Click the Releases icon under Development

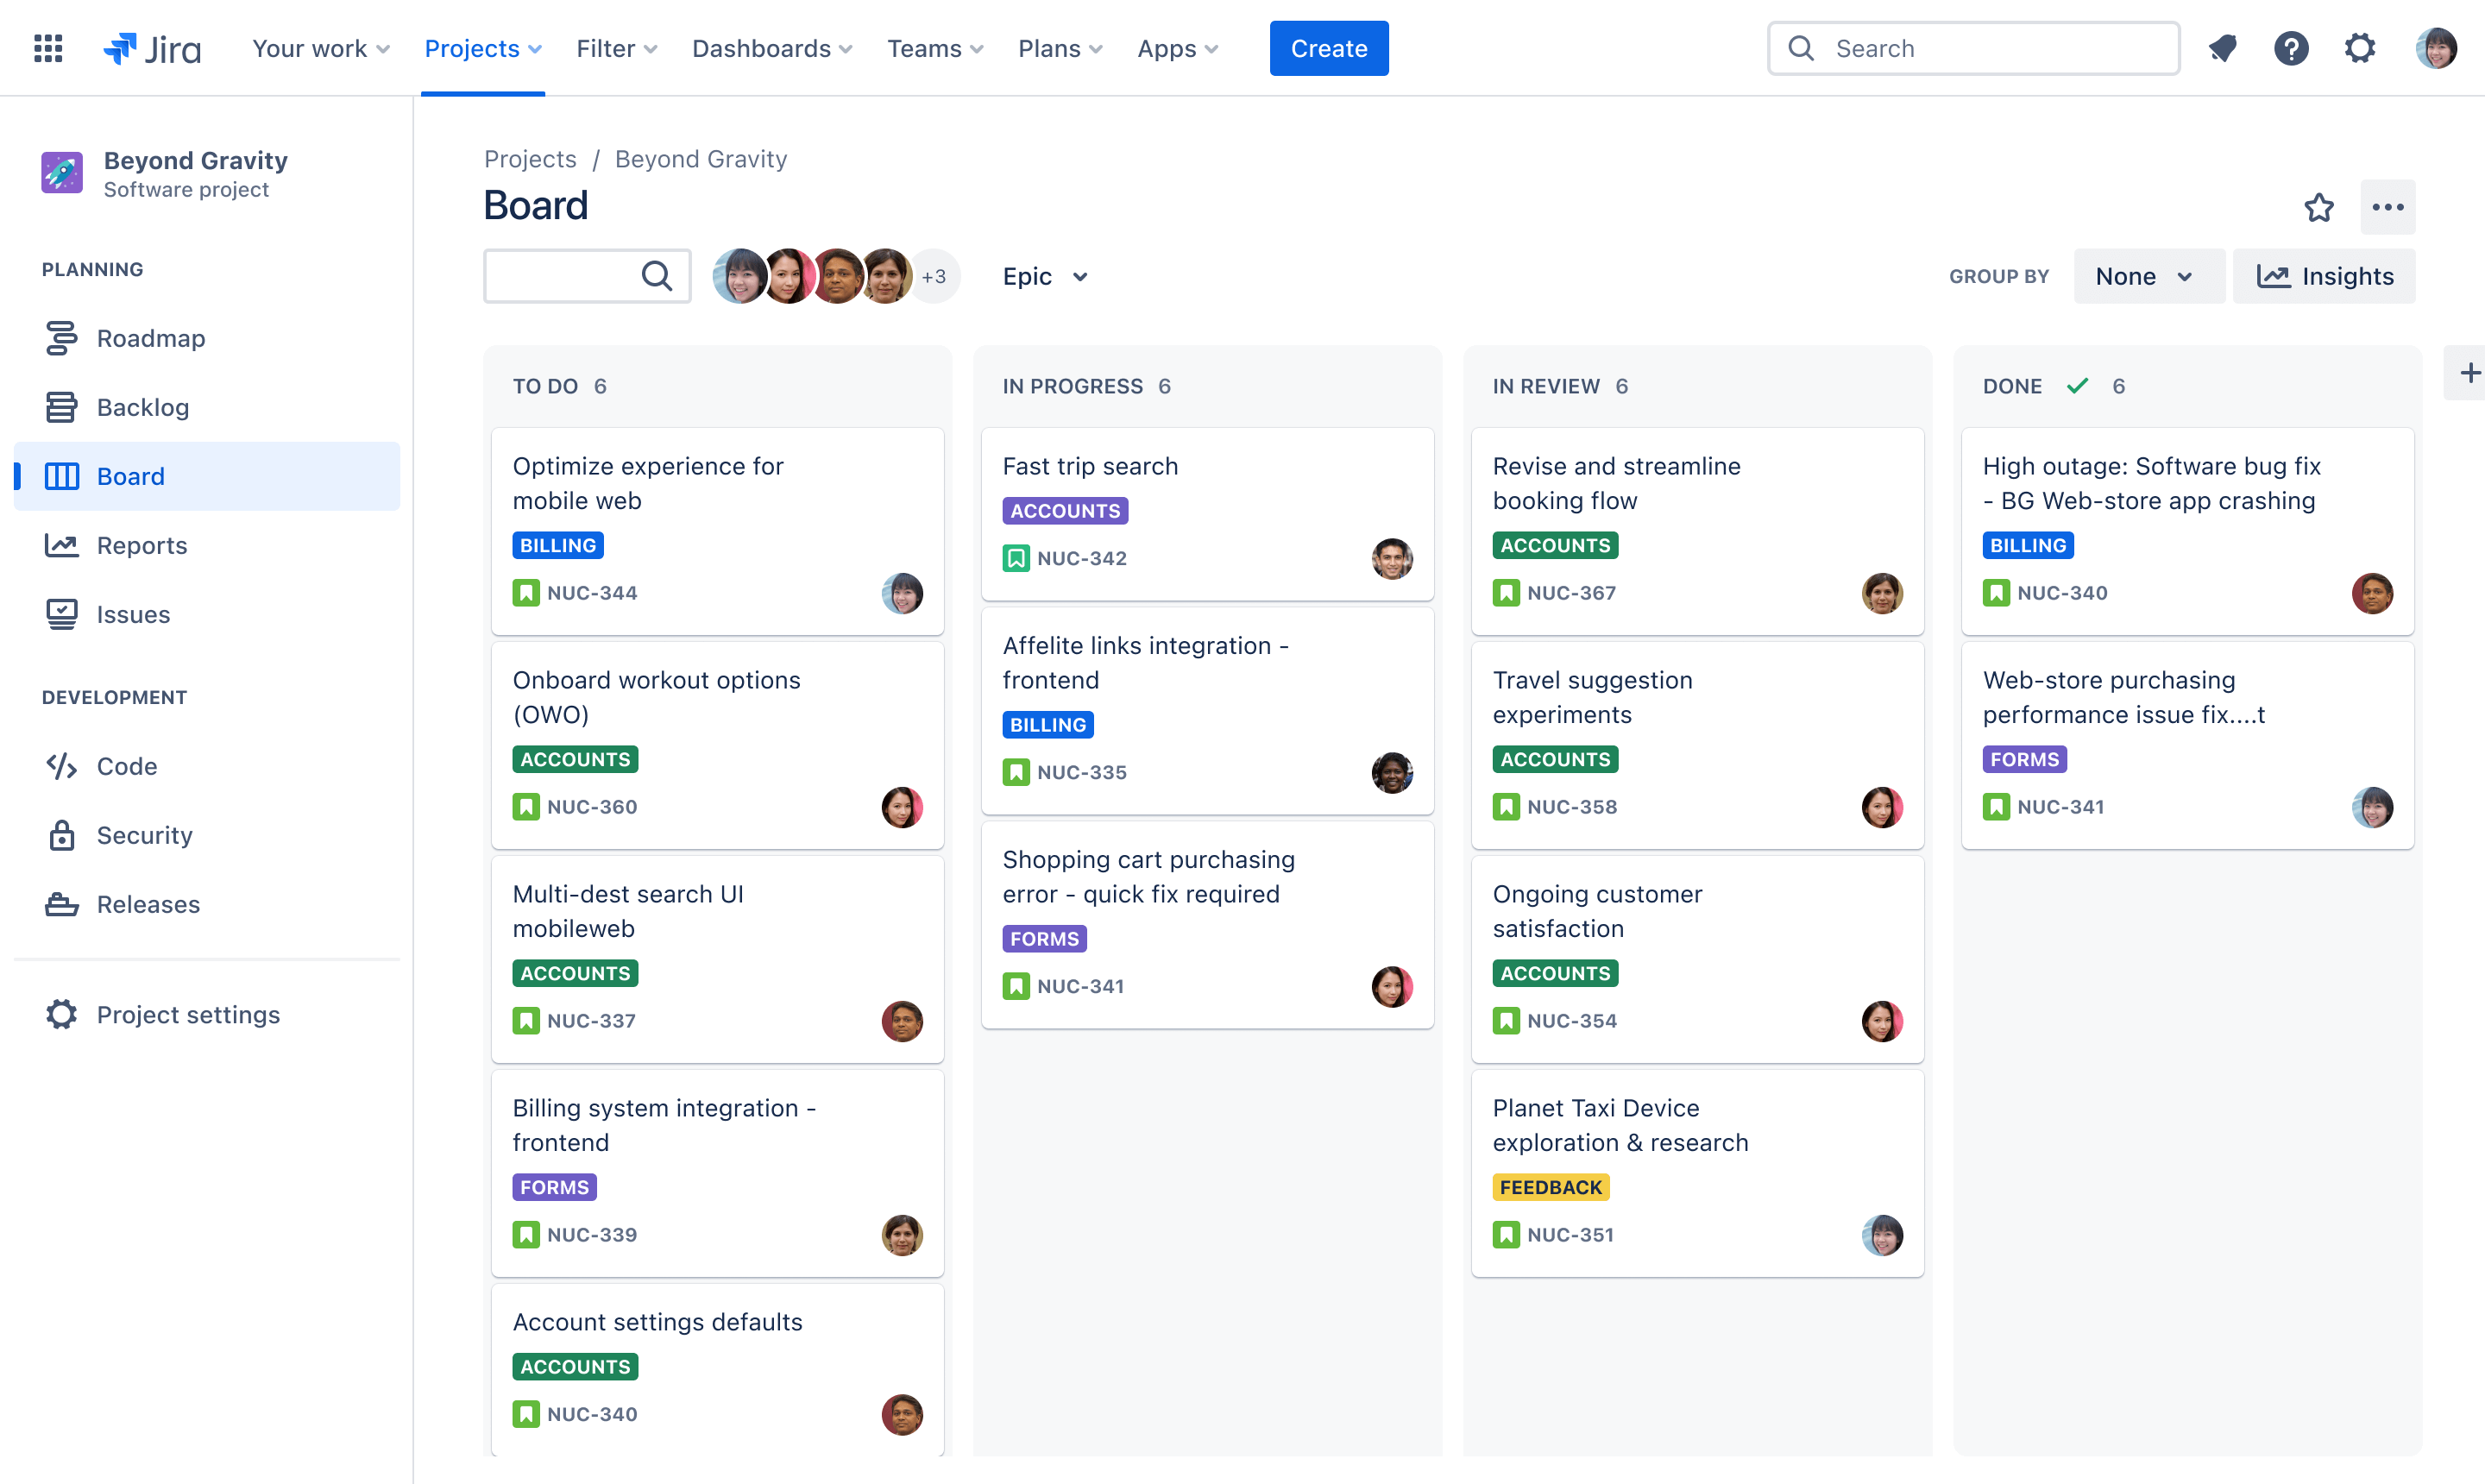[x=62, y=904]
